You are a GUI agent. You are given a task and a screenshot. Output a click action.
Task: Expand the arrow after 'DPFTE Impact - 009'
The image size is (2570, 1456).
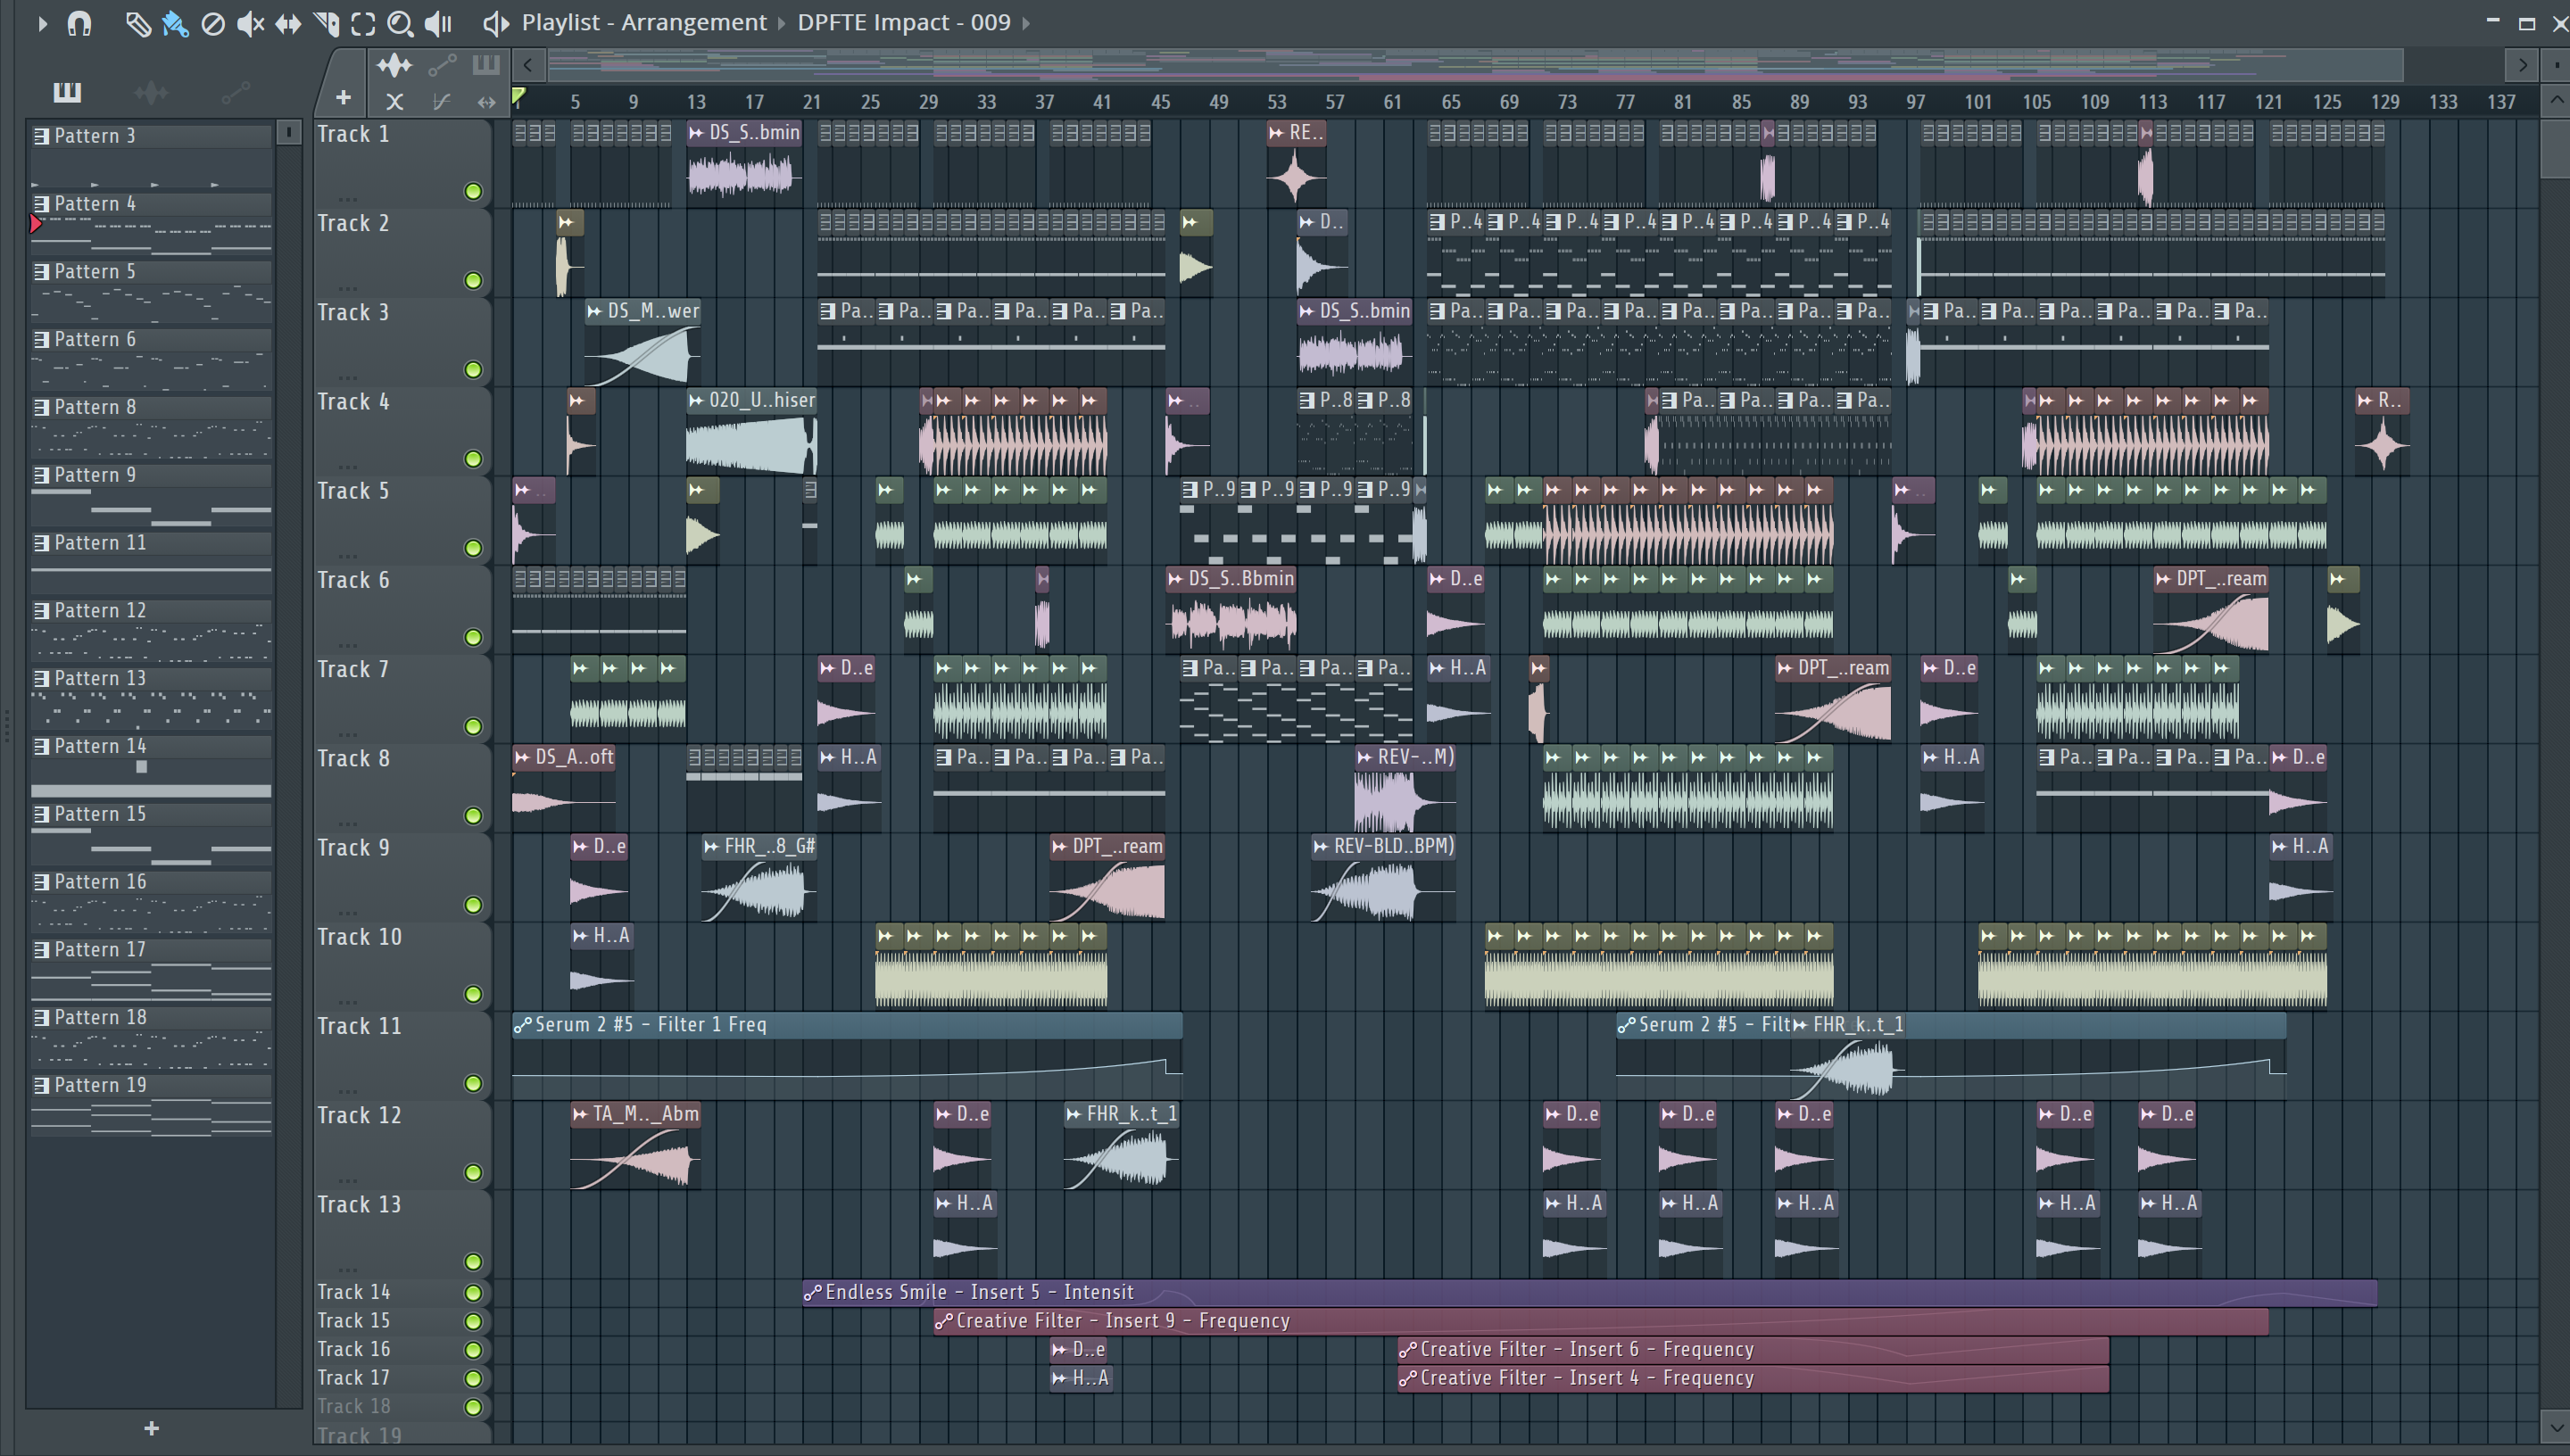1026,23
